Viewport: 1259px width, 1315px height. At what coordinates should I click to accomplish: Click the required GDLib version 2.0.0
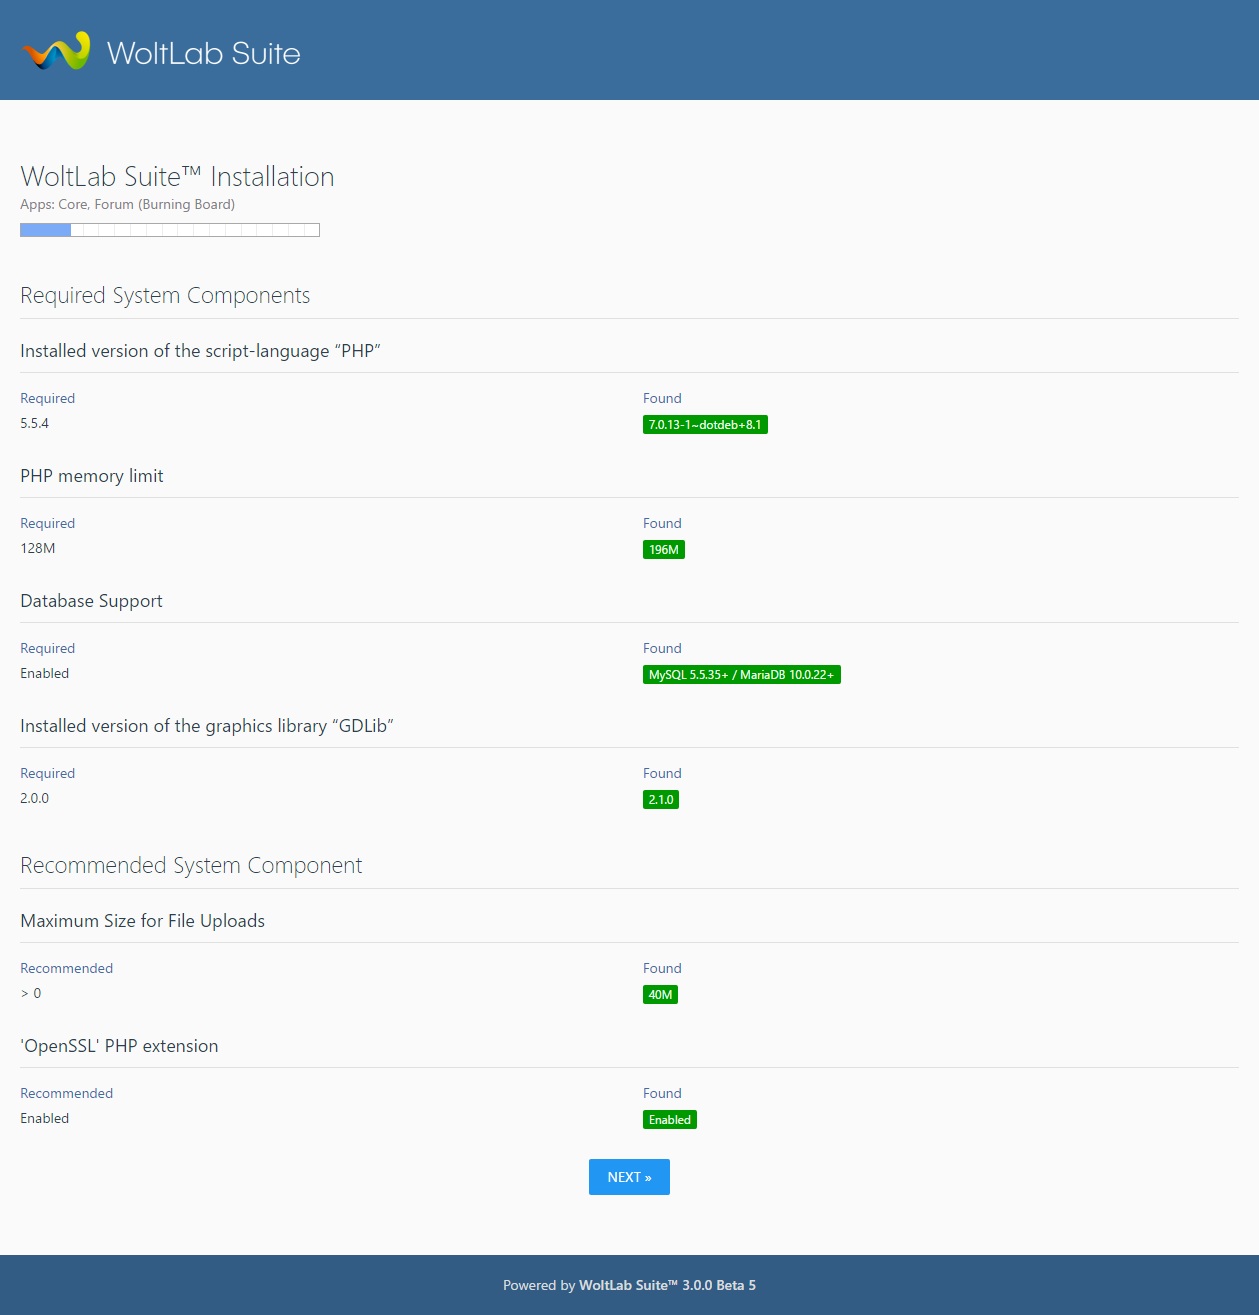click(x=34, y=798)
